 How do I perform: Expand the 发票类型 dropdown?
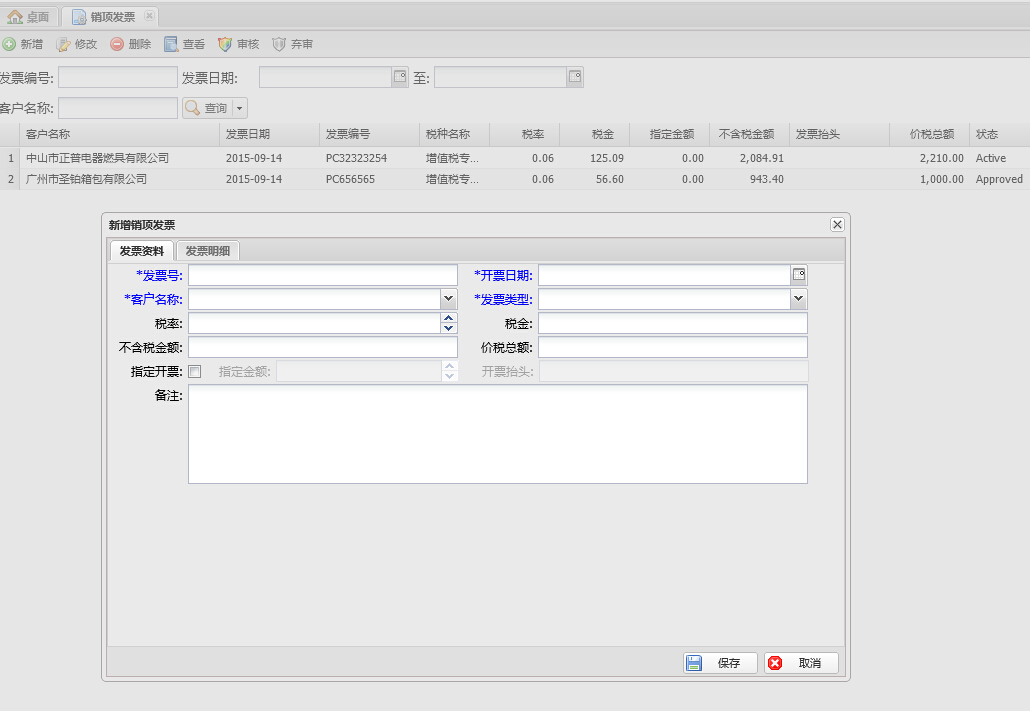click(799, 299)
